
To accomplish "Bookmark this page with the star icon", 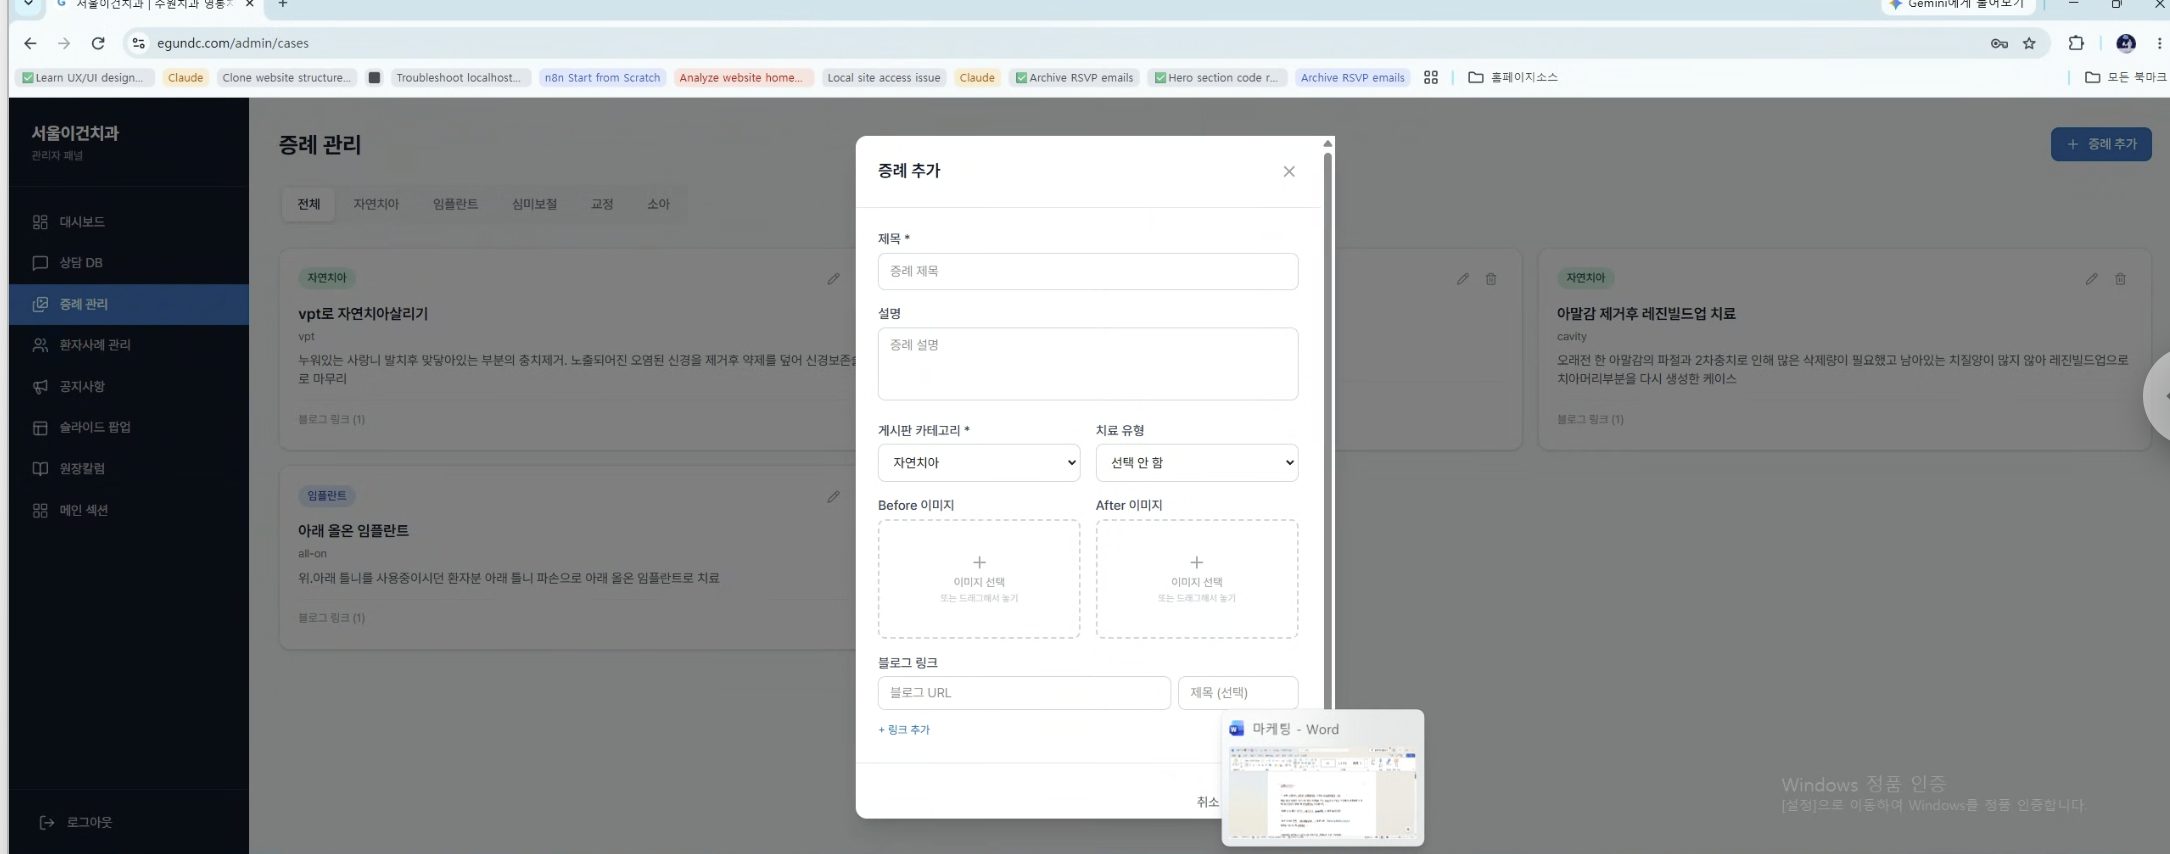I will pyautogui.click(x=2029, y=43).
